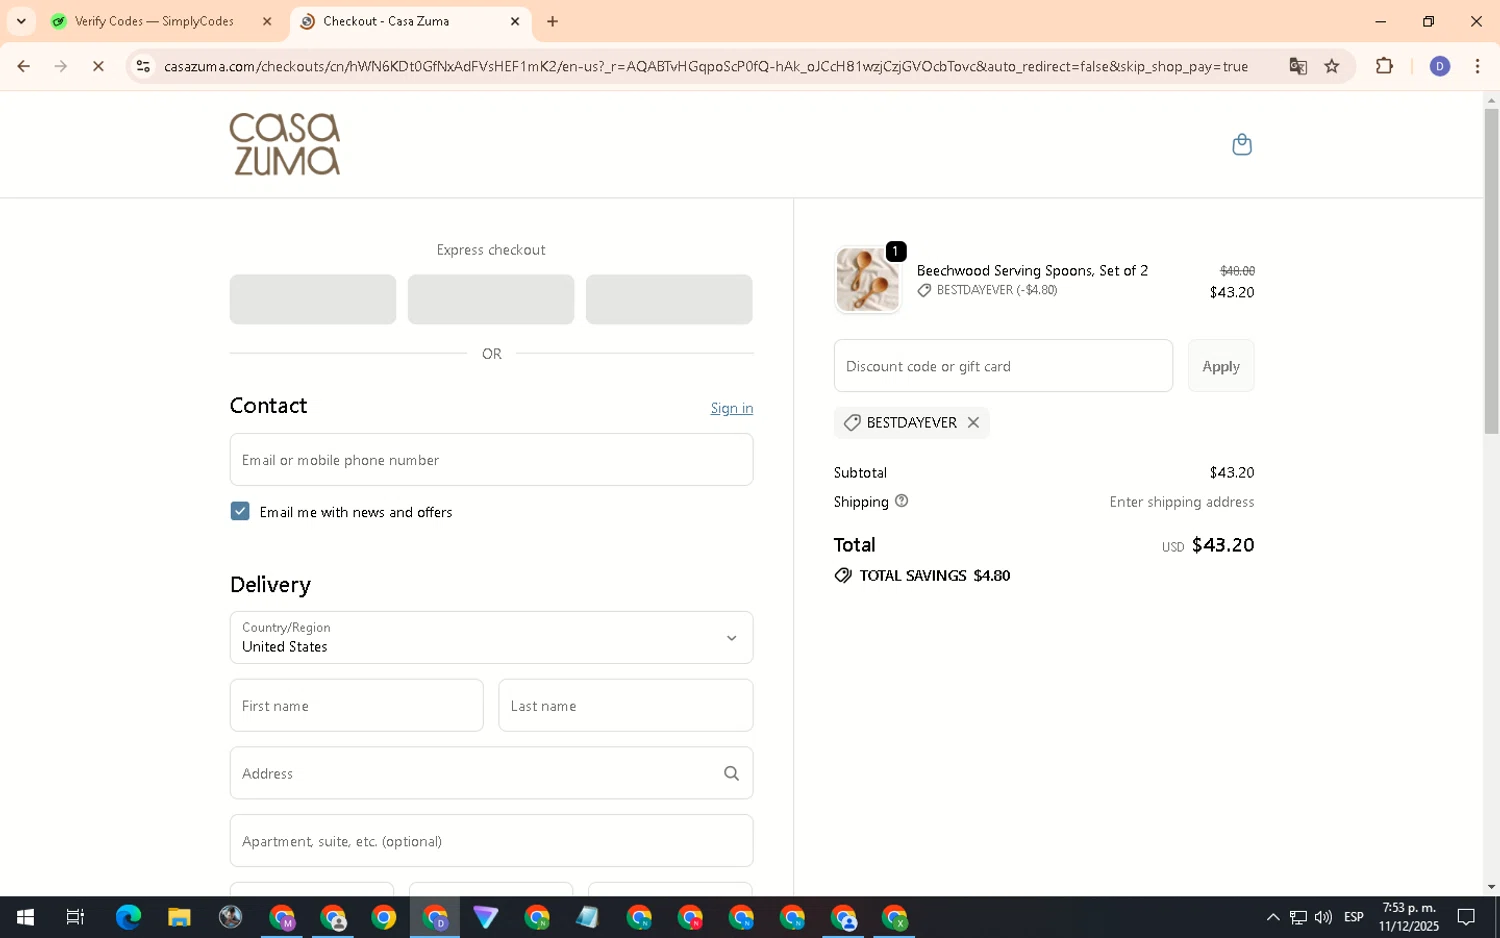1500x938 pixels.
Task: Open a new browser tab
Action: (x=552, y=21)
